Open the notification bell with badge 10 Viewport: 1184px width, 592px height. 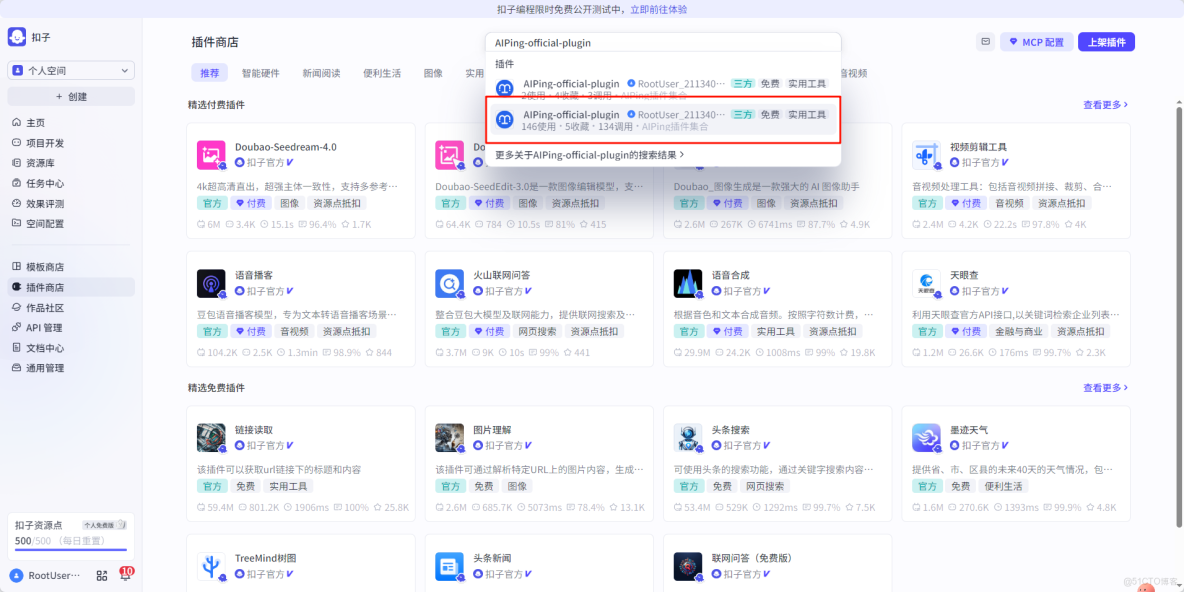125,575
